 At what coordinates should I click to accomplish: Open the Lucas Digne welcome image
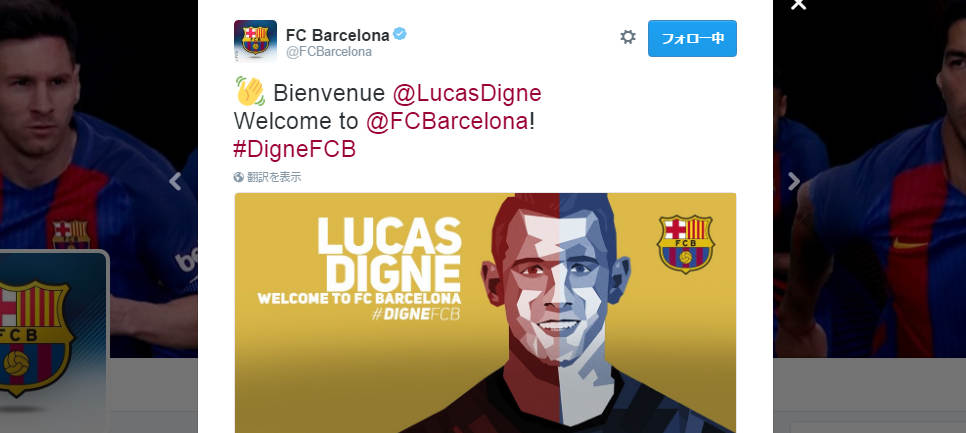tap(485, 313)
